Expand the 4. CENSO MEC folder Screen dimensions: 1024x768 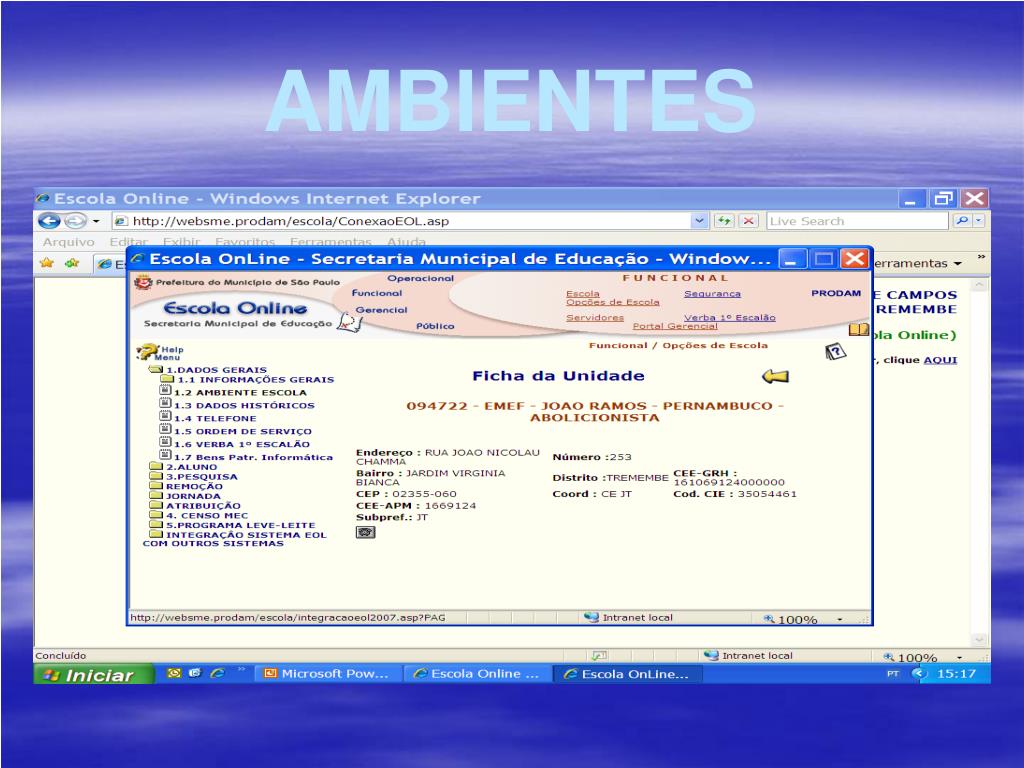coord(155,515)
